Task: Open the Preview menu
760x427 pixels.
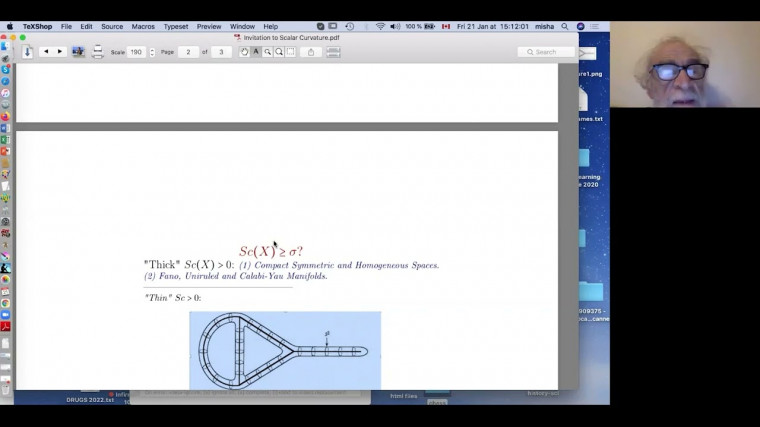Action: coord(209,27)
